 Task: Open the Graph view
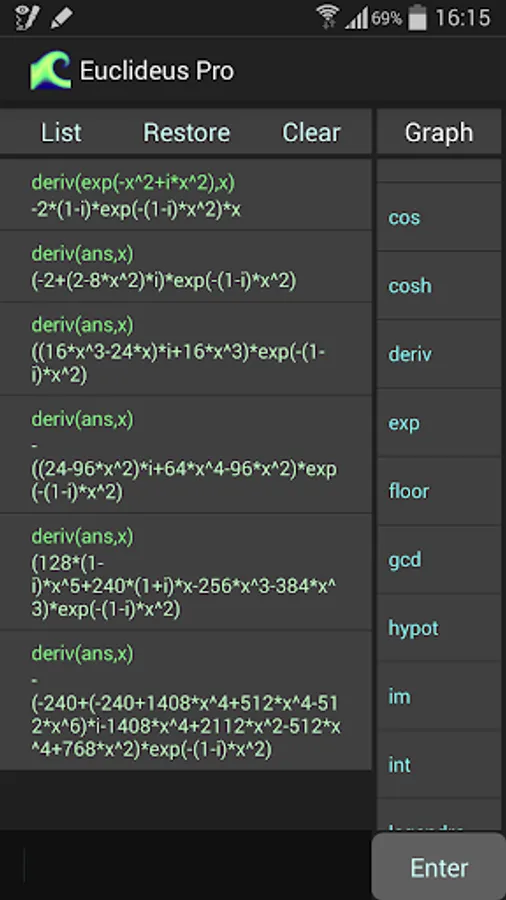point(439,133)
